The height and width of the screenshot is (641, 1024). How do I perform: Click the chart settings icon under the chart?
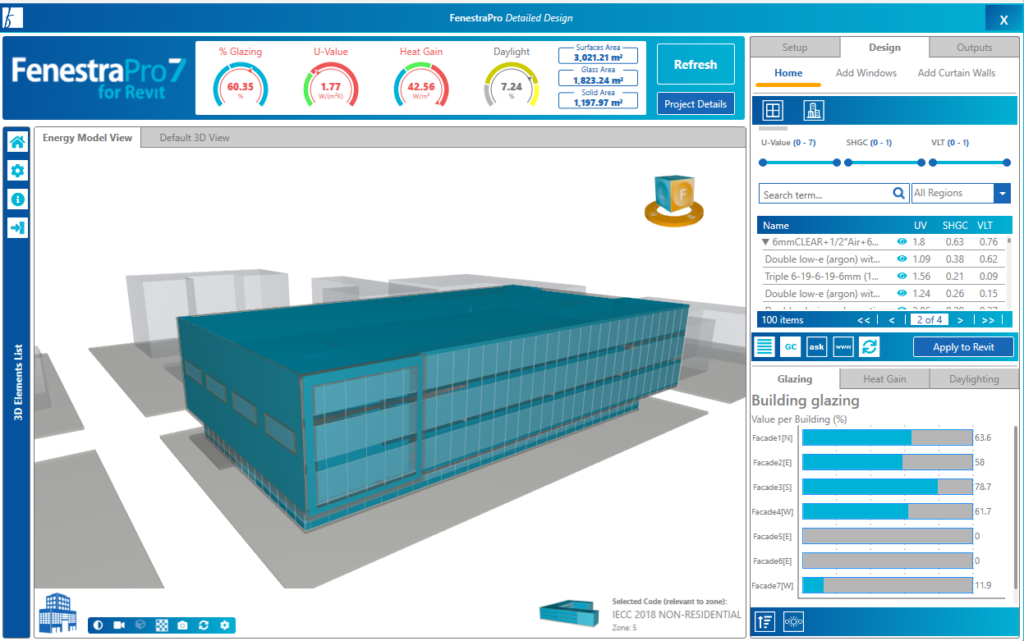tap(793, 621)
